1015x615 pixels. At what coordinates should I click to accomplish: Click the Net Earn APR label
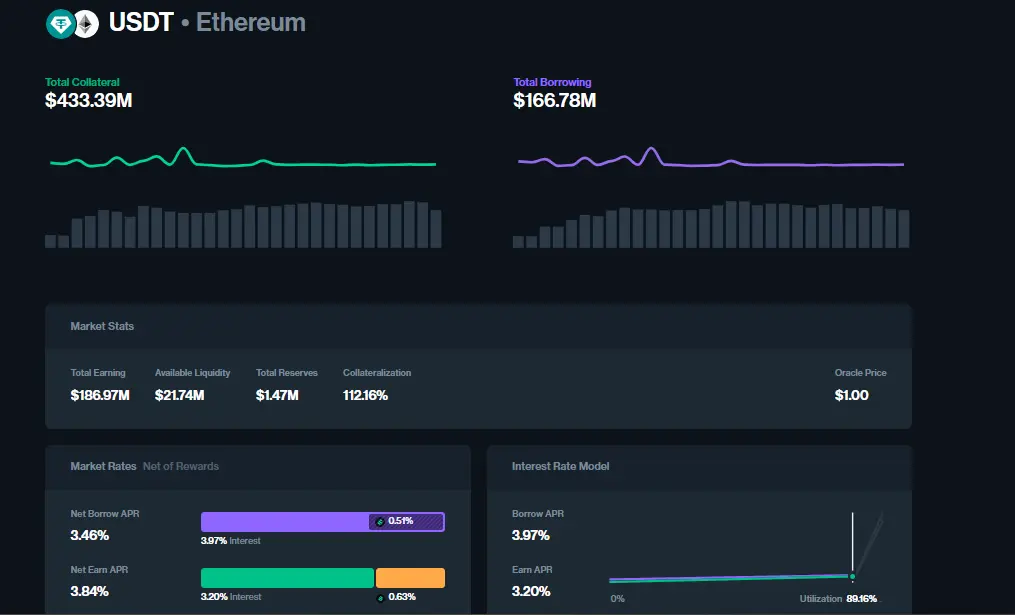point(99,570)
